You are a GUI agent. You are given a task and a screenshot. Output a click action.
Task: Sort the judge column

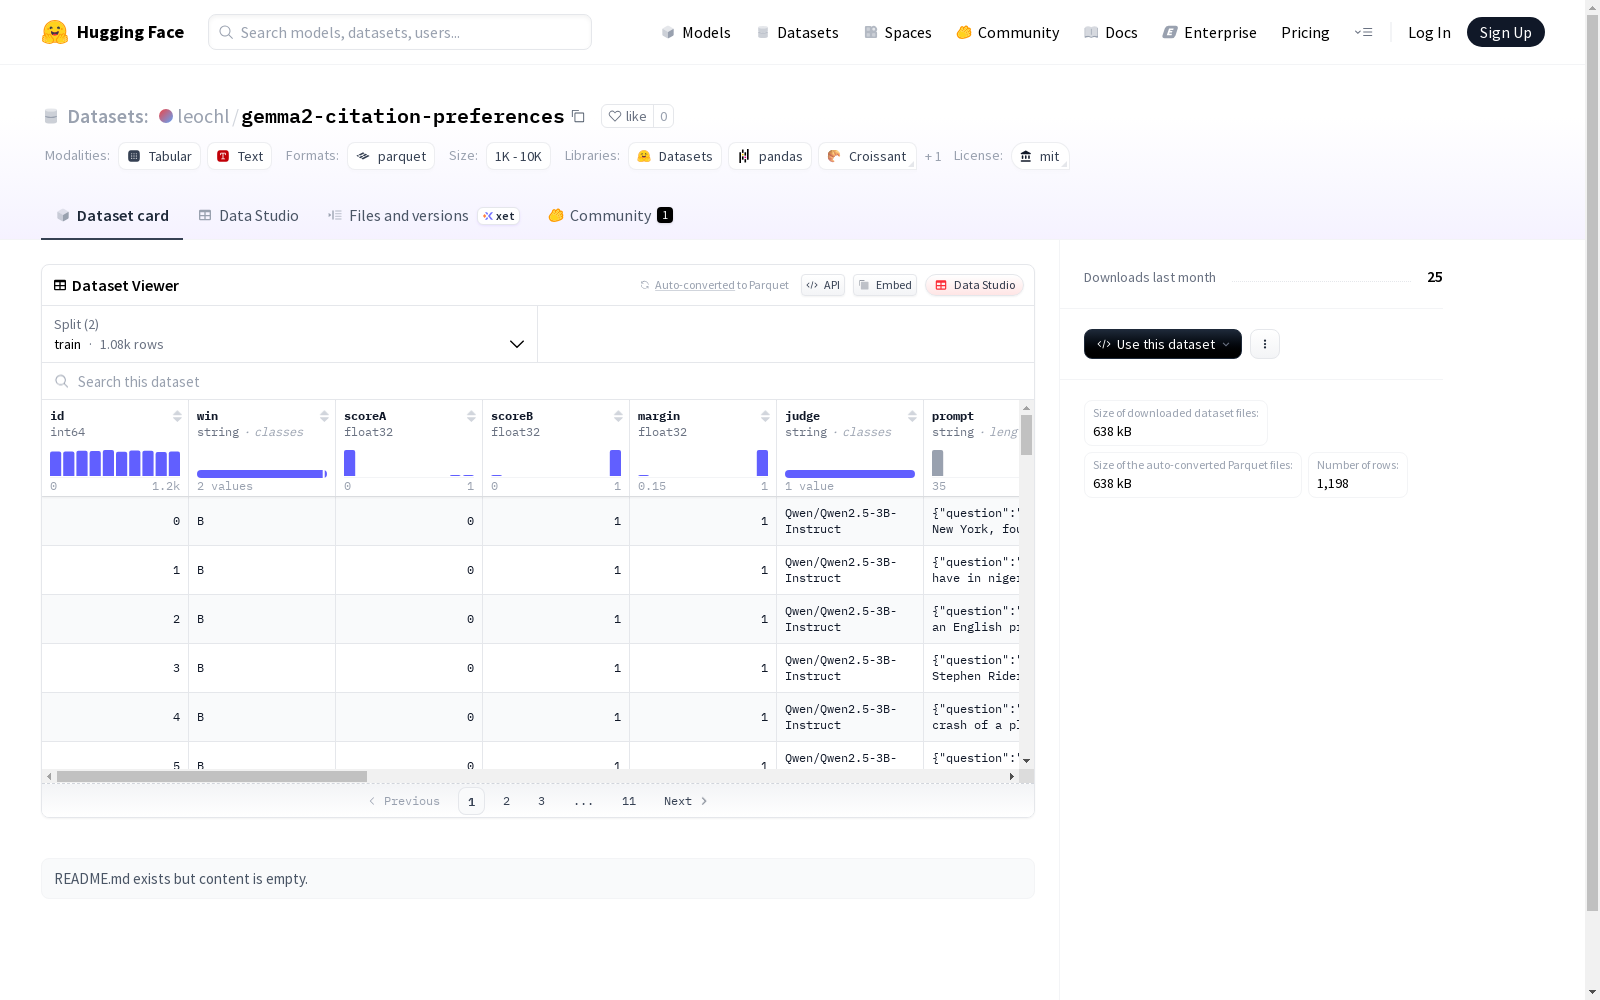click(912, 416)
